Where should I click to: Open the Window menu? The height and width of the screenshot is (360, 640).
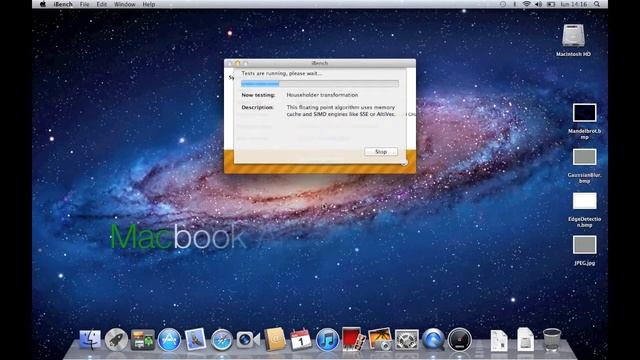[x=124, y=4]
